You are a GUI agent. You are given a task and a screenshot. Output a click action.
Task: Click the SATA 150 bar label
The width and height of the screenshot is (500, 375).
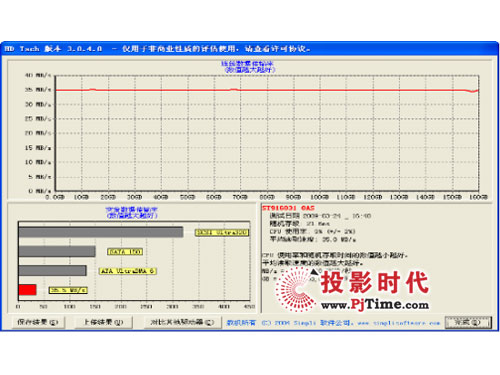point(125,252)
